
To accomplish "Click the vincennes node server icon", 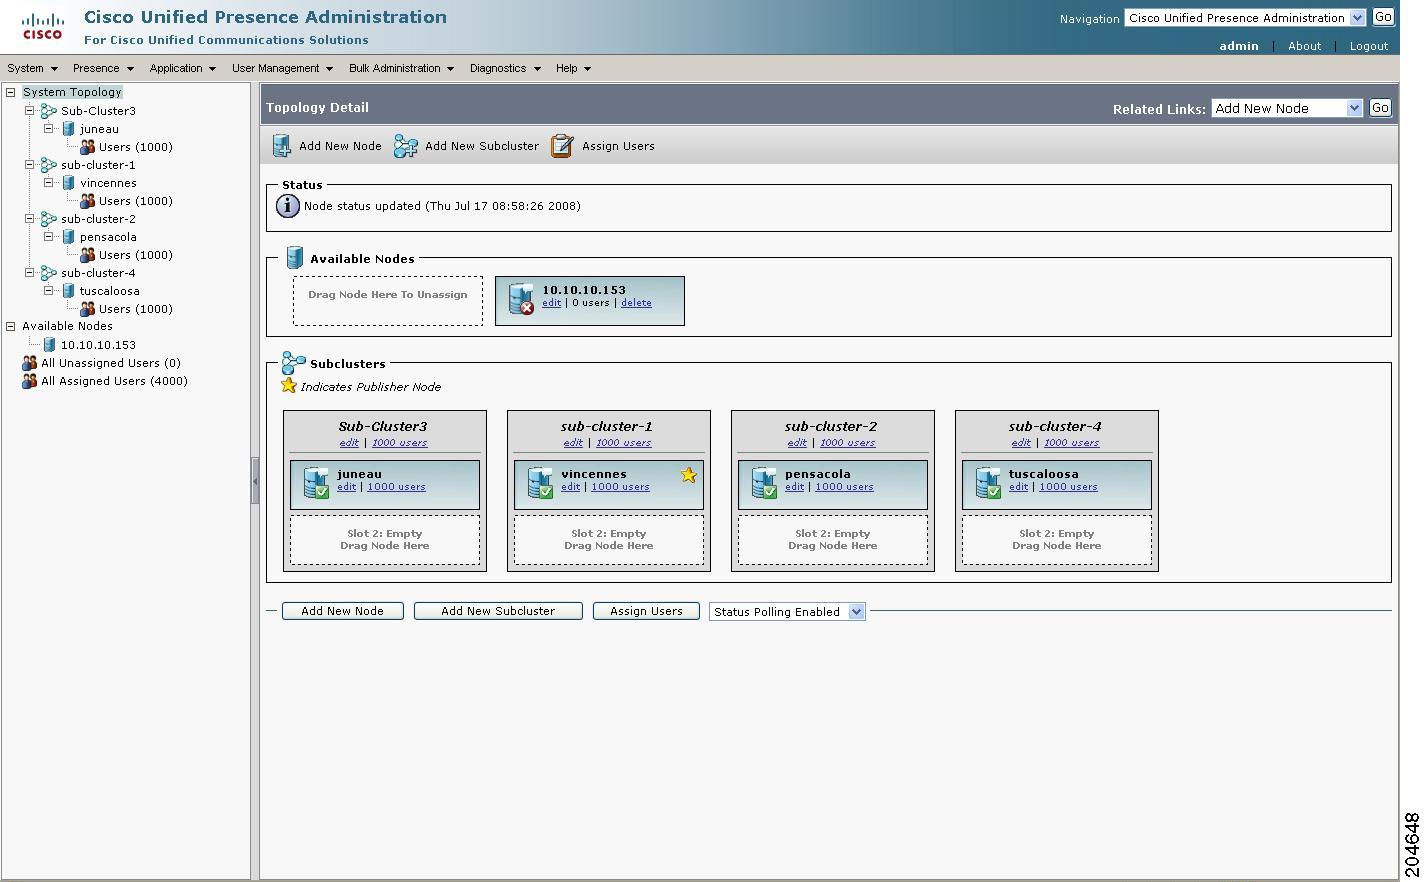I will 540,483.
